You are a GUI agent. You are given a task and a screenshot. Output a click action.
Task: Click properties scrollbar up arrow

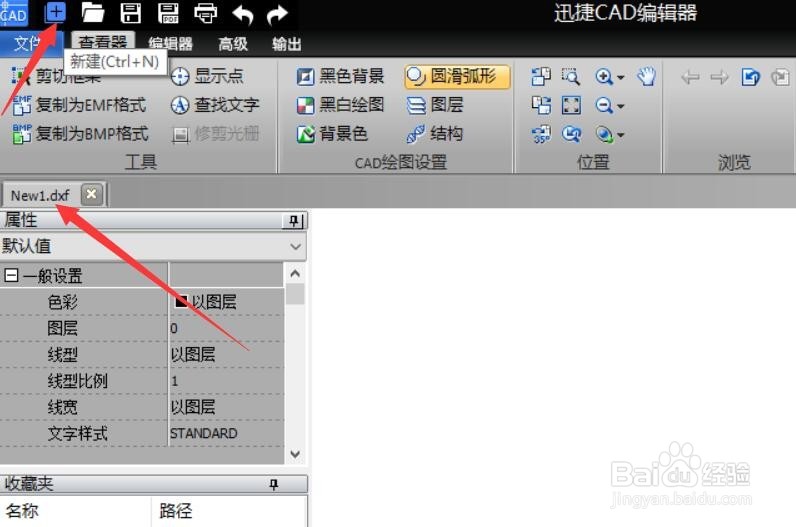(295, 274)
